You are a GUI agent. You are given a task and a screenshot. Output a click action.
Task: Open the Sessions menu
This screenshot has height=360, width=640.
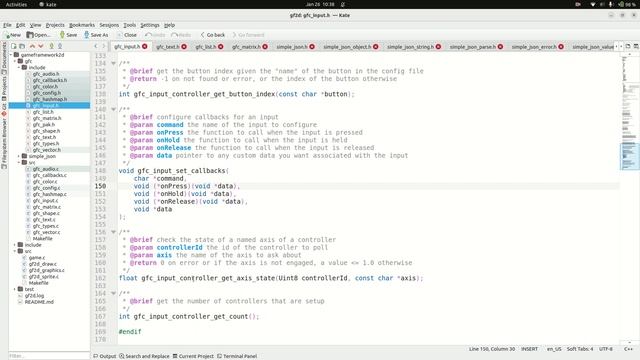(x=109, y=25)
